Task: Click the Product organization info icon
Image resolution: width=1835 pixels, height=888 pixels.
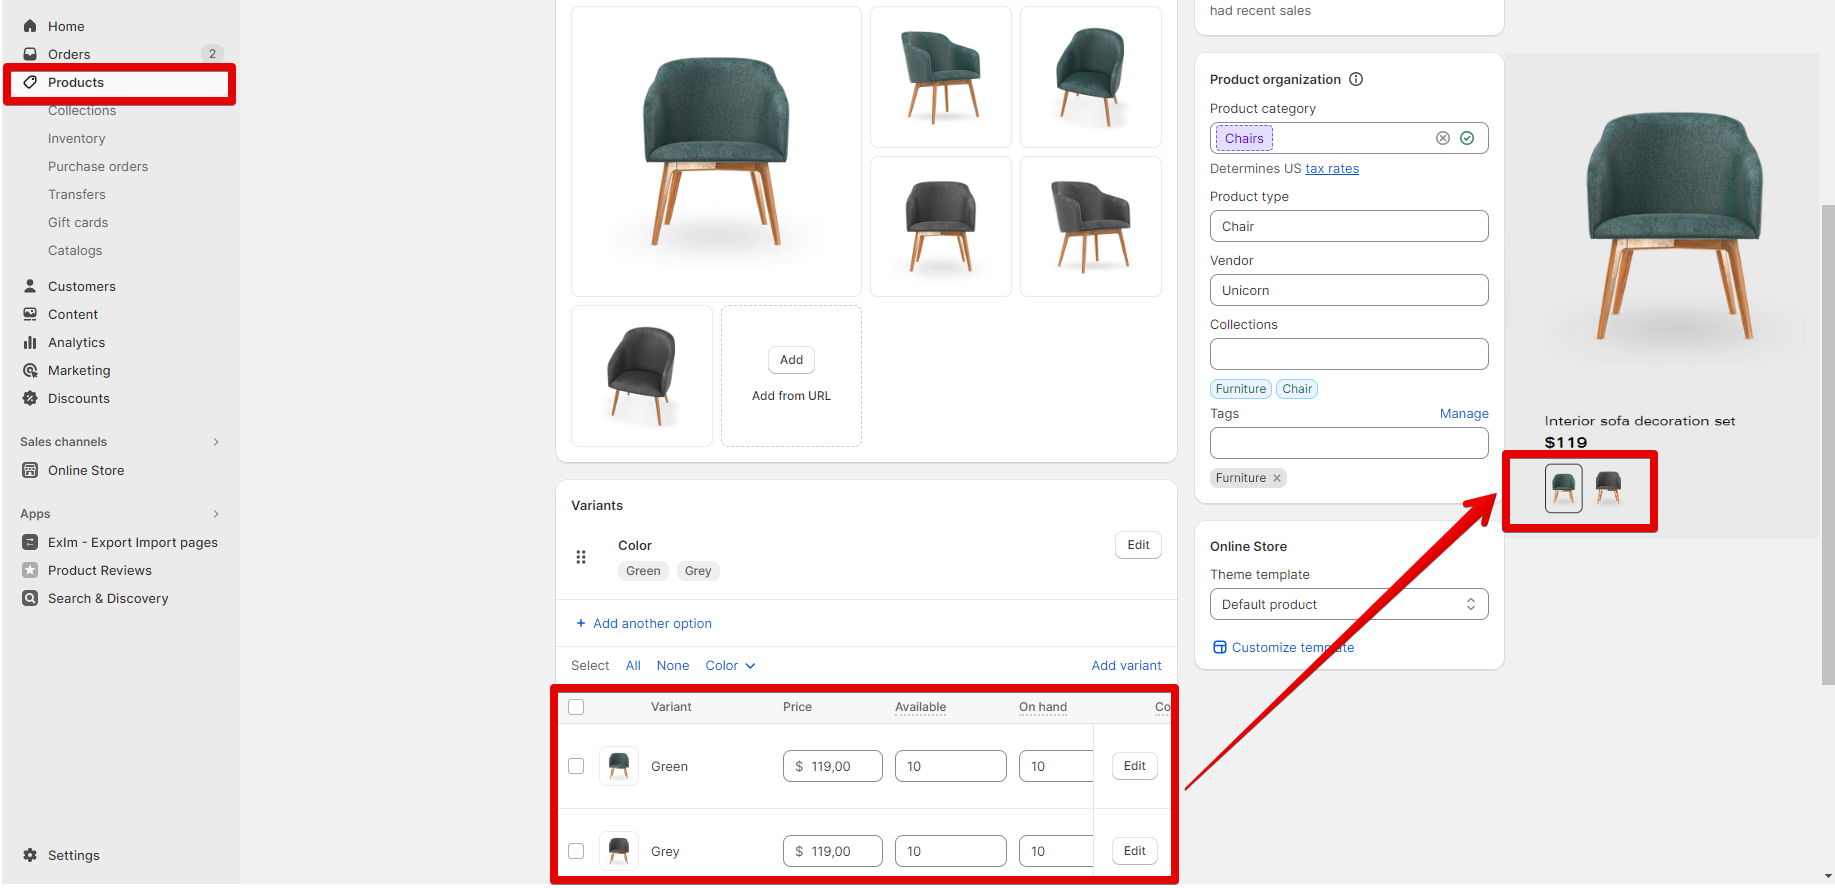Action: [x=1356, y=79]
